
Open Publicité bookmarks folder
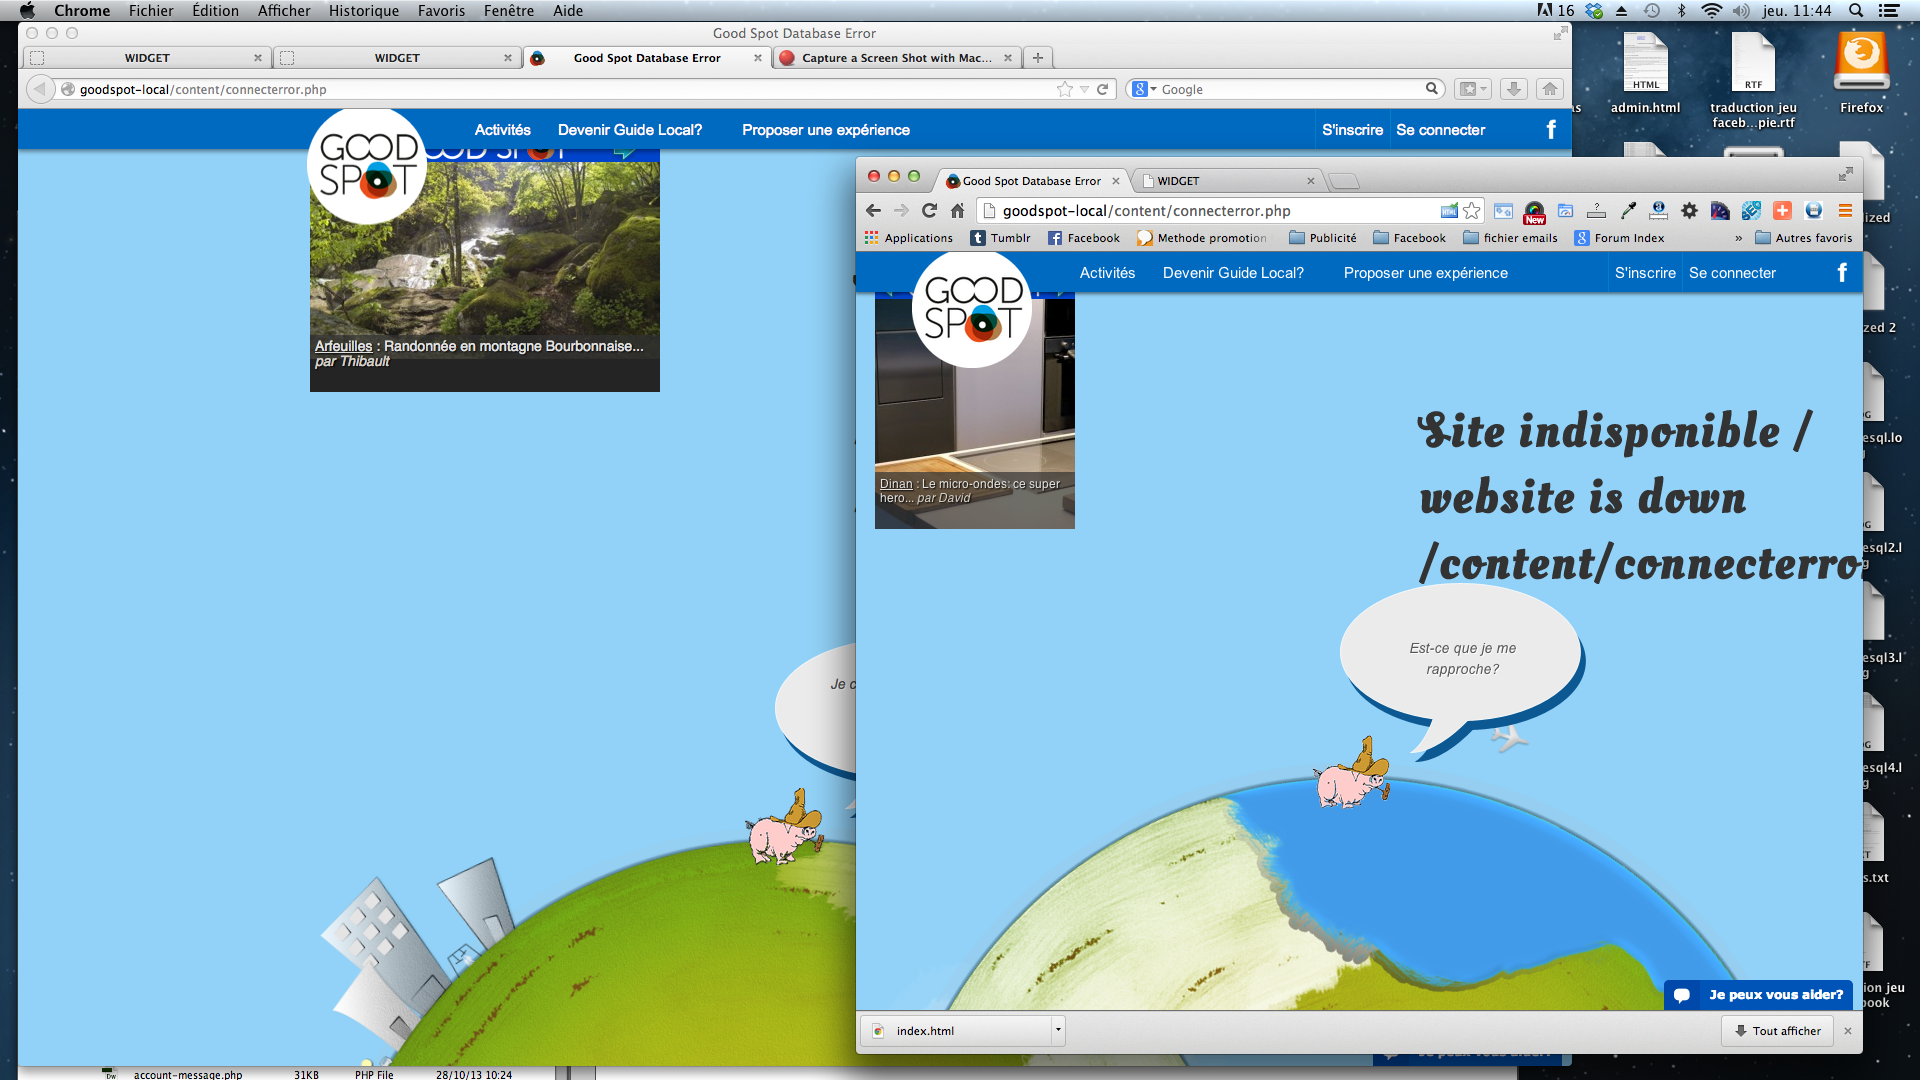pos(1323,238)
